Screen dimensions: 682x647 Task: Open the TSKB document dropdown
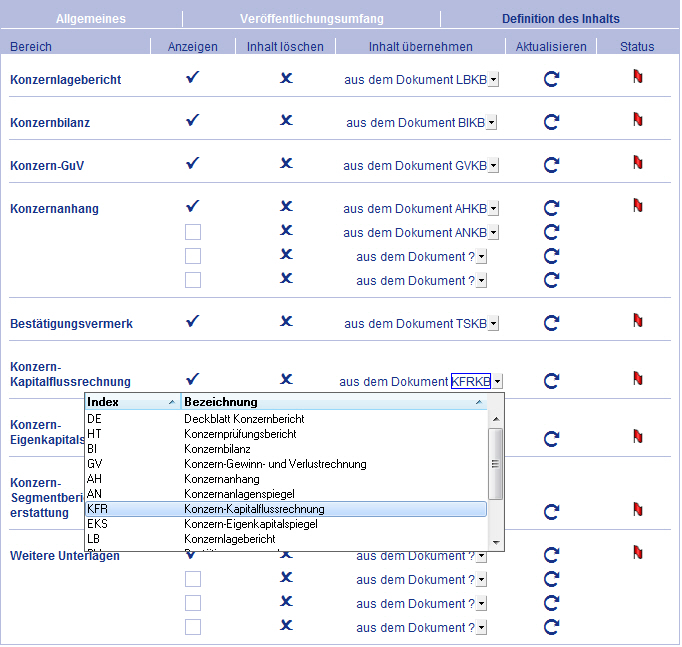pyautogui.click(x=493, y=324)
